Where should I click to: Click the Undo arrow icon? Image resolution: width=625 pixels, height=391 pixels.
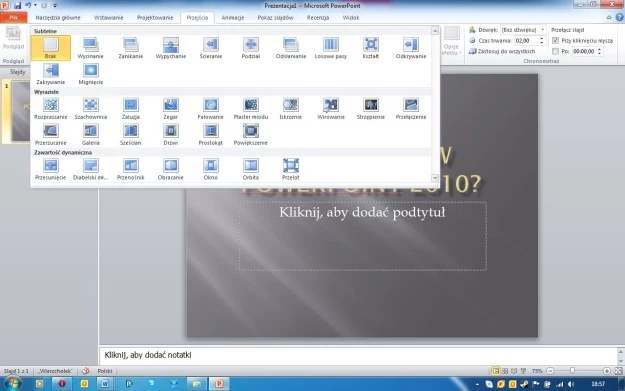(28, 6)
